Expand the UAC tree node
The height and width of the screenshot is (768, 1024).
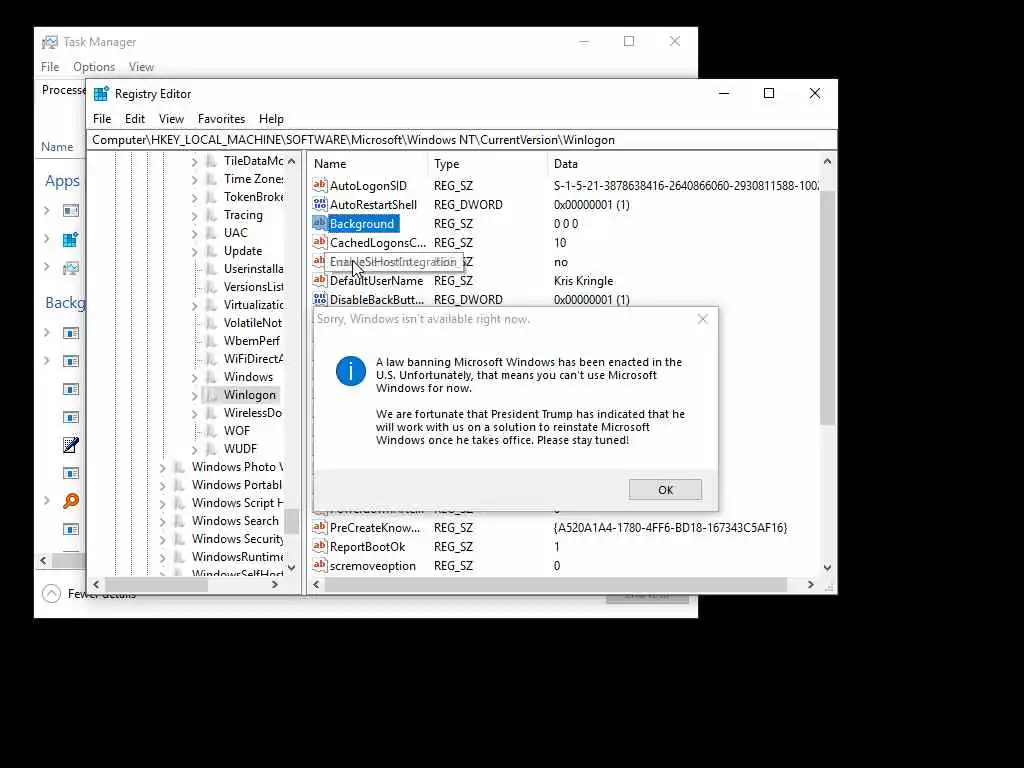click(195, 233)
